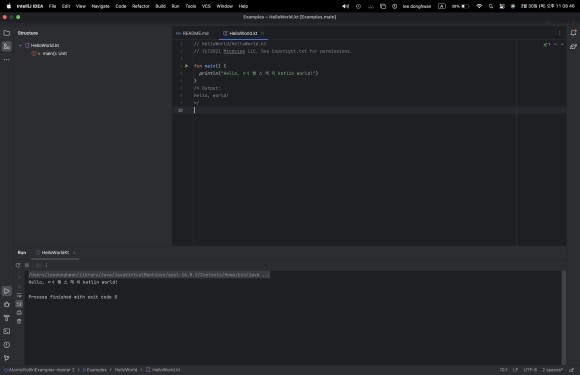Open the Project tool window folder icon
This screenshot has height=375, width=580.
(x=7, y=33)
